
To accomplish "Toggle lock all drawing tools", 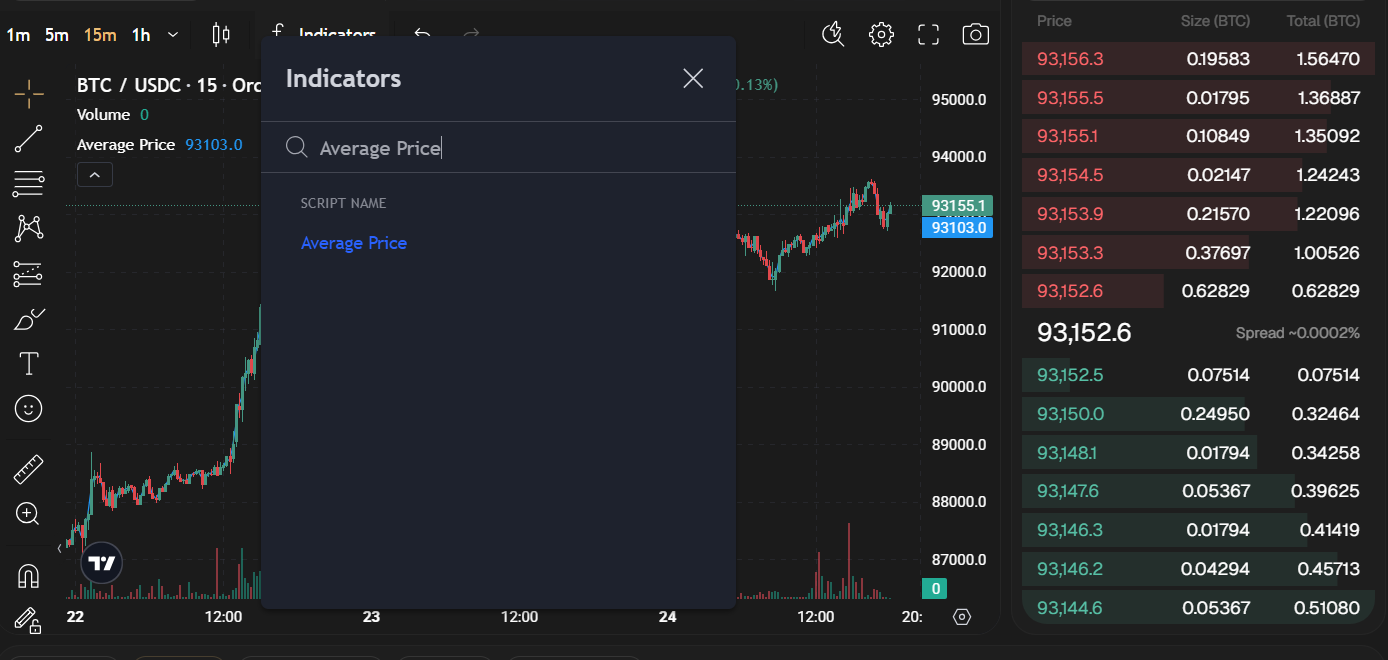I will (29, 621).
